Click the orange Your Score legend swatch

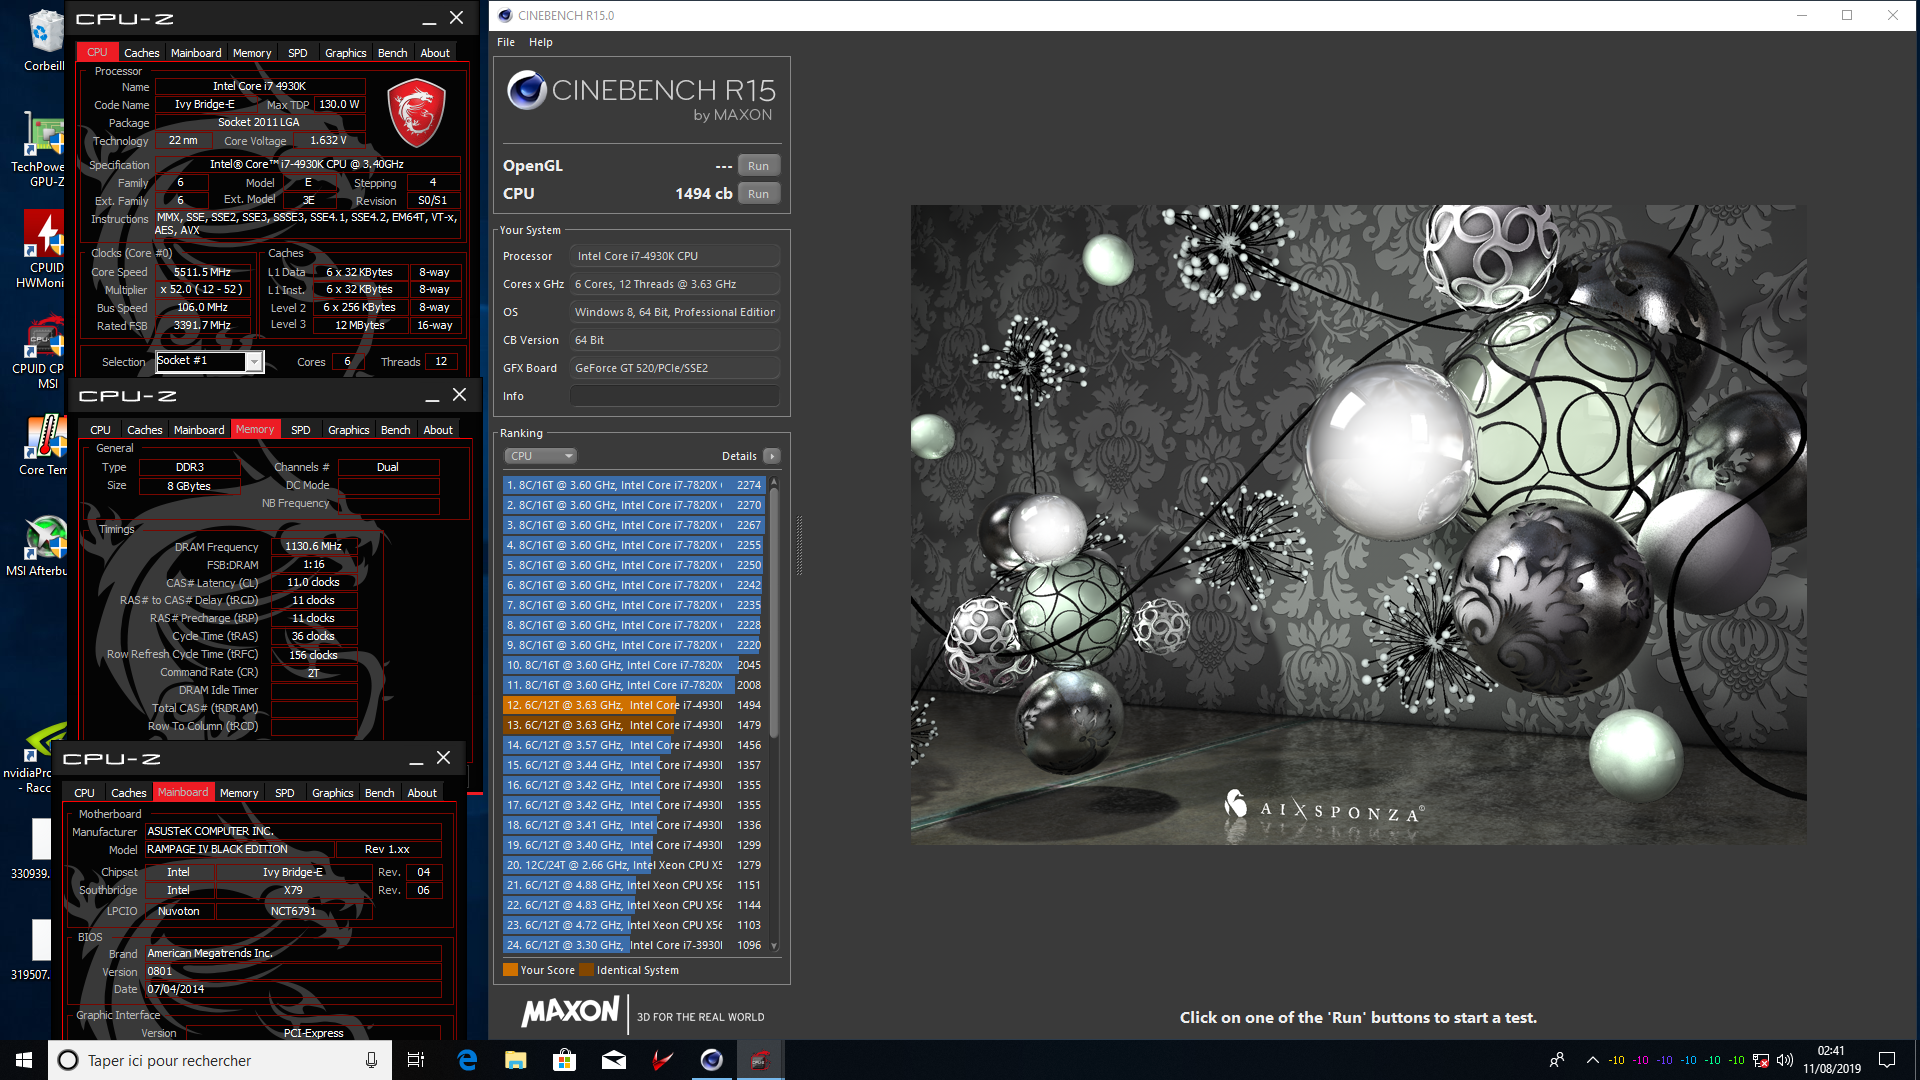[x=510, y=970]
